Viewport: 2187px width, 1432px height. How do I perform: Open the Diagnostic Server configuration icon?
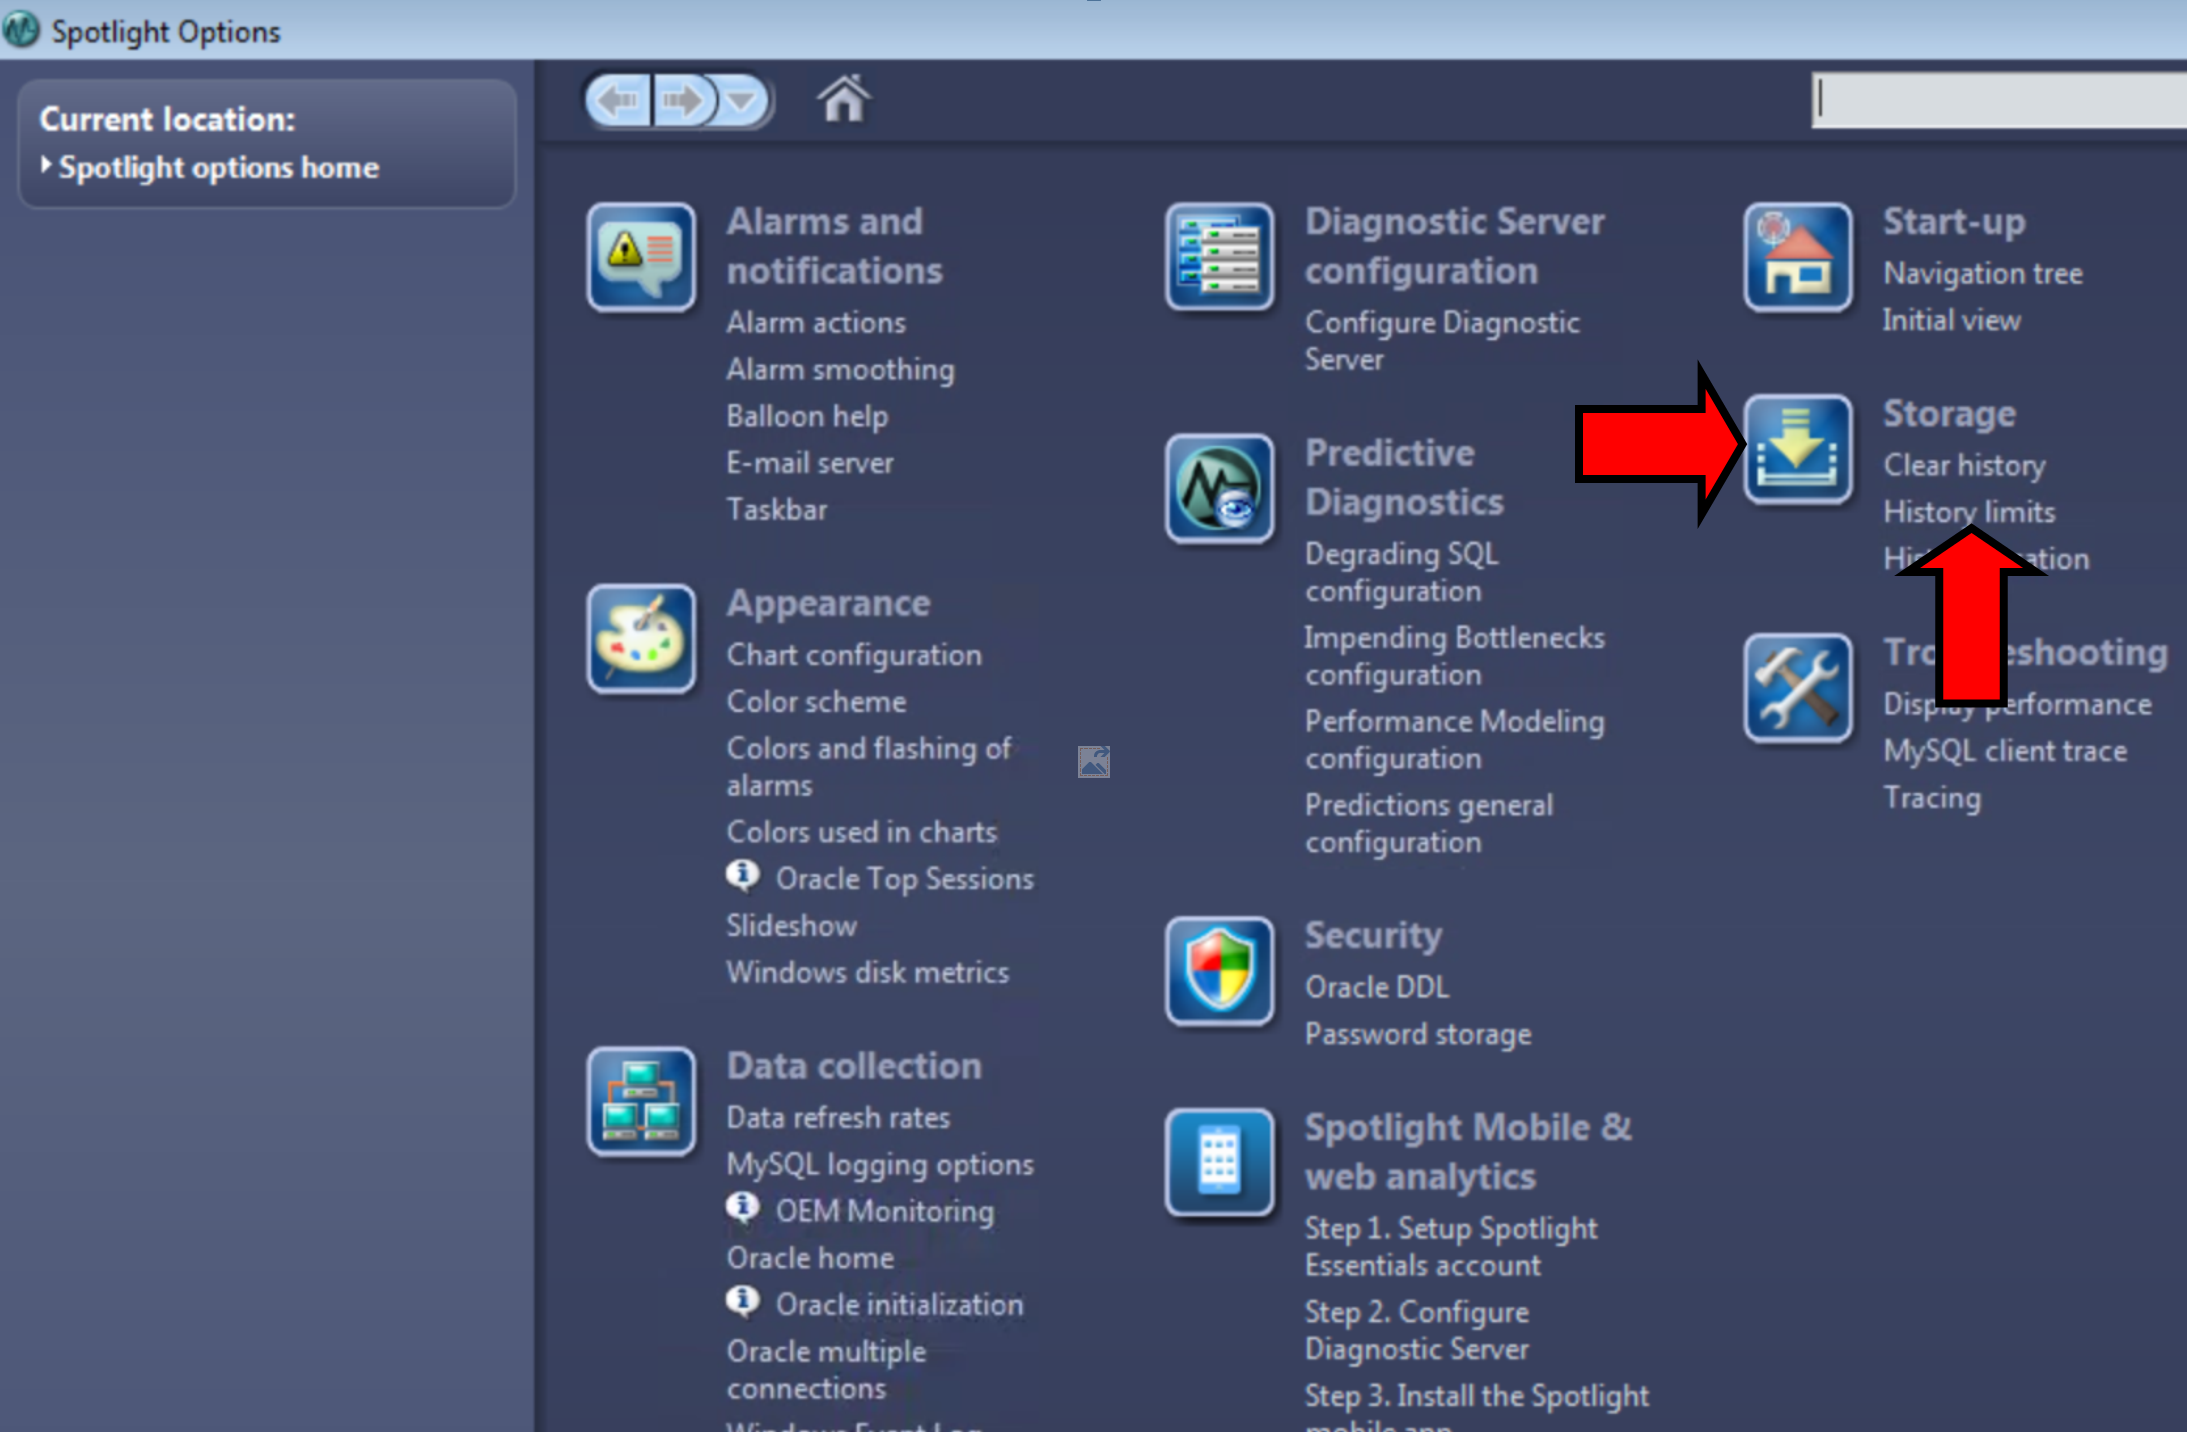[1219, 257]
